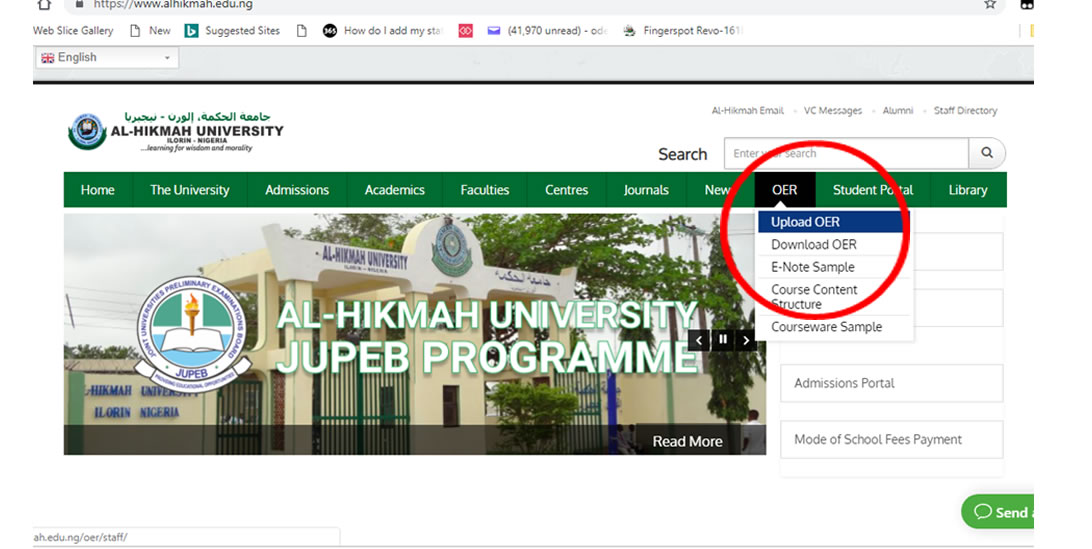
Task: Open the red diamond bookmark icon
Action: tap(465, 31)
